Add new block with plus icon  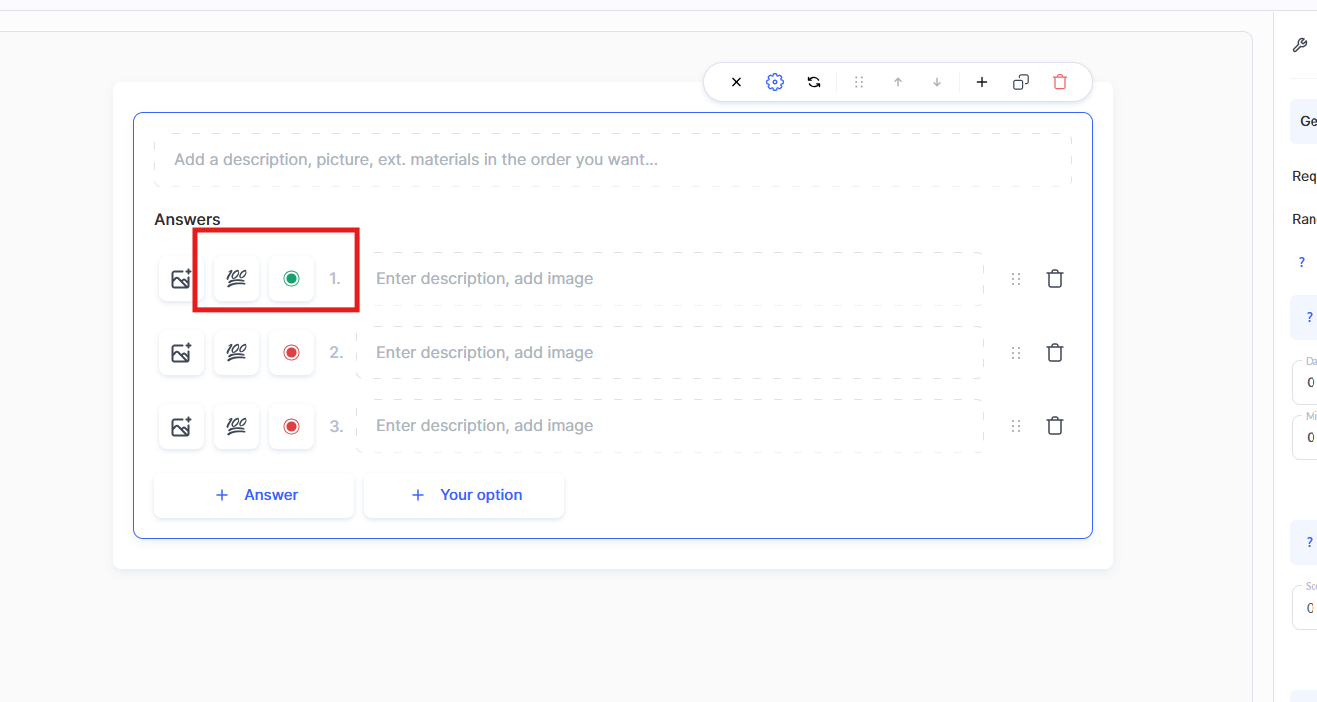pyautogui.click(x=982, y=82)
